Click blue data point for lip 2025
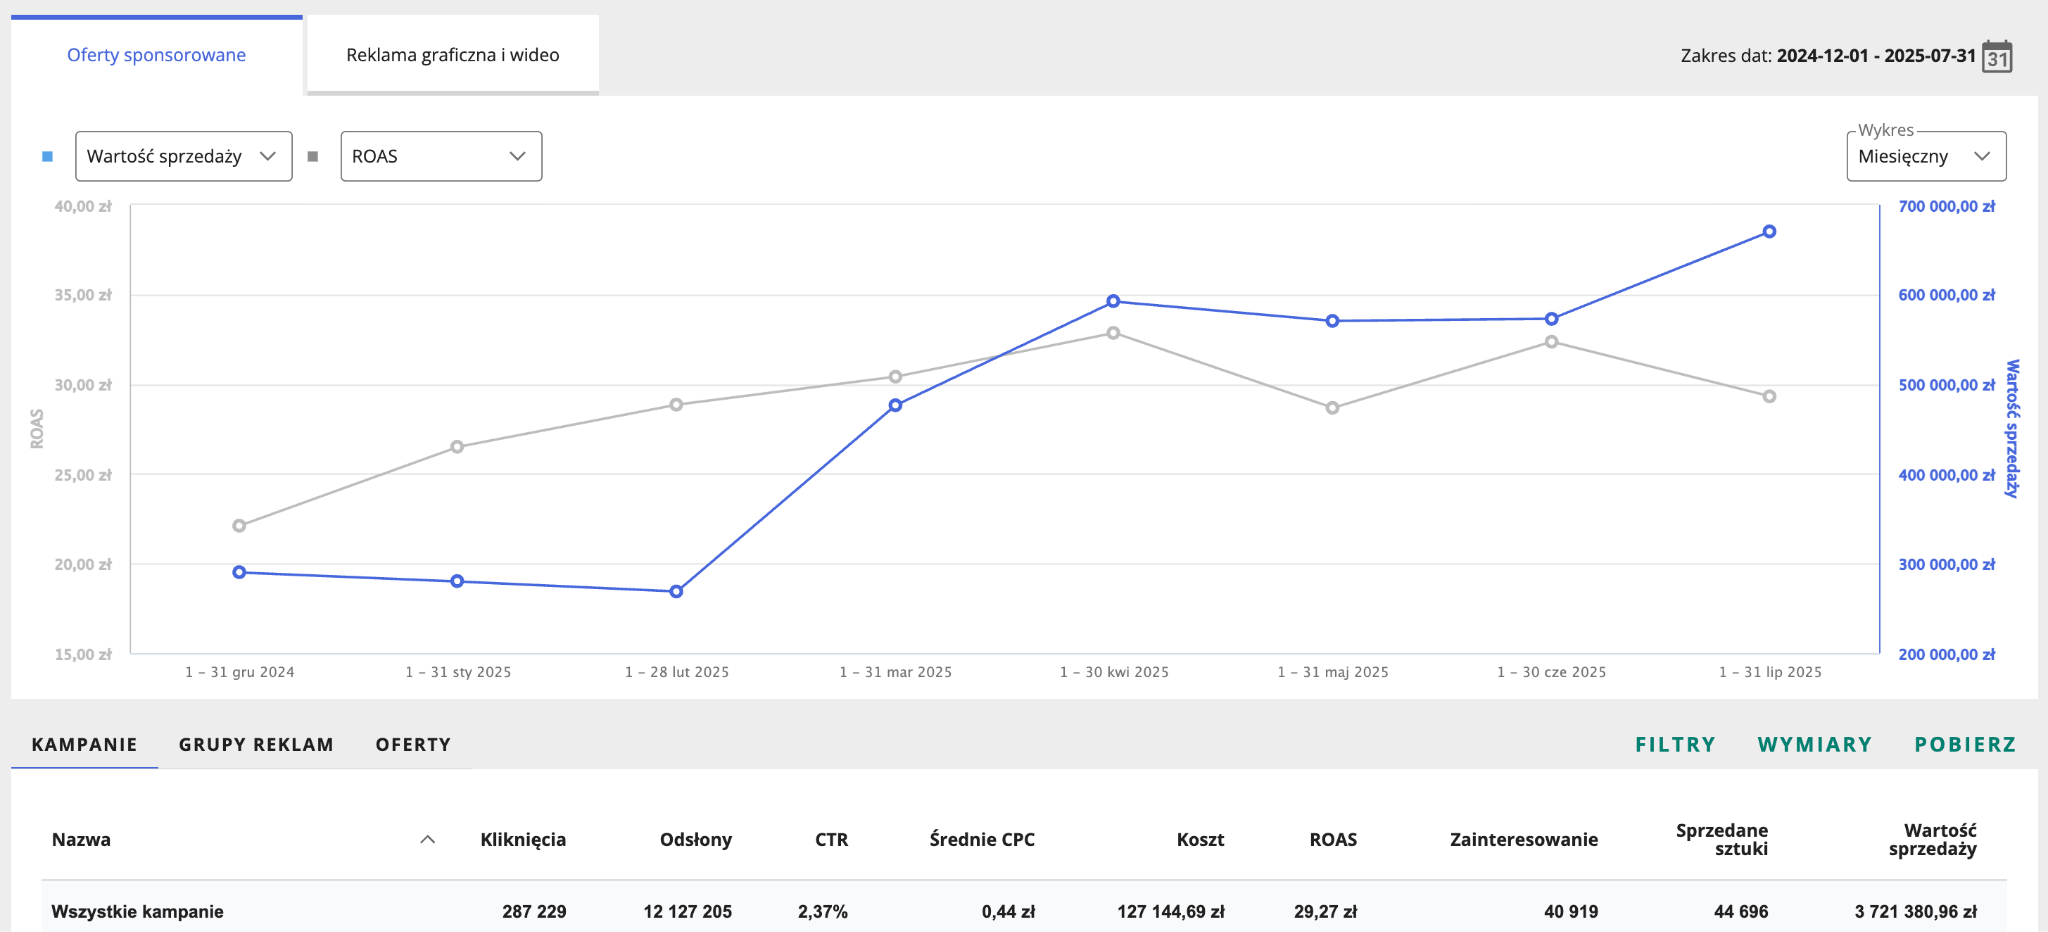The height and width of the screenshot is (932, 2048). [1769, 231]
